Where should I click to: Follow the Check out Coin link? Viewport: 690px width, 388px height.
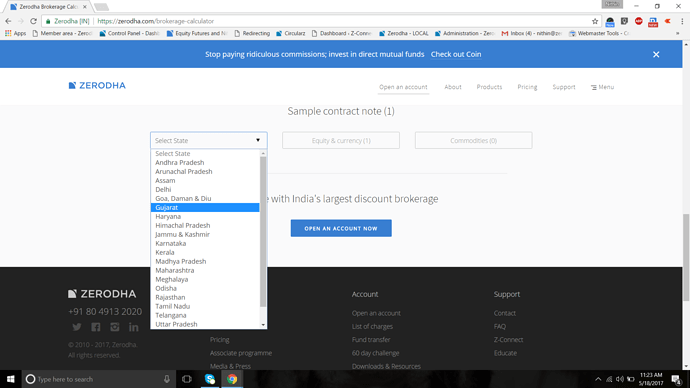[456, 54]
